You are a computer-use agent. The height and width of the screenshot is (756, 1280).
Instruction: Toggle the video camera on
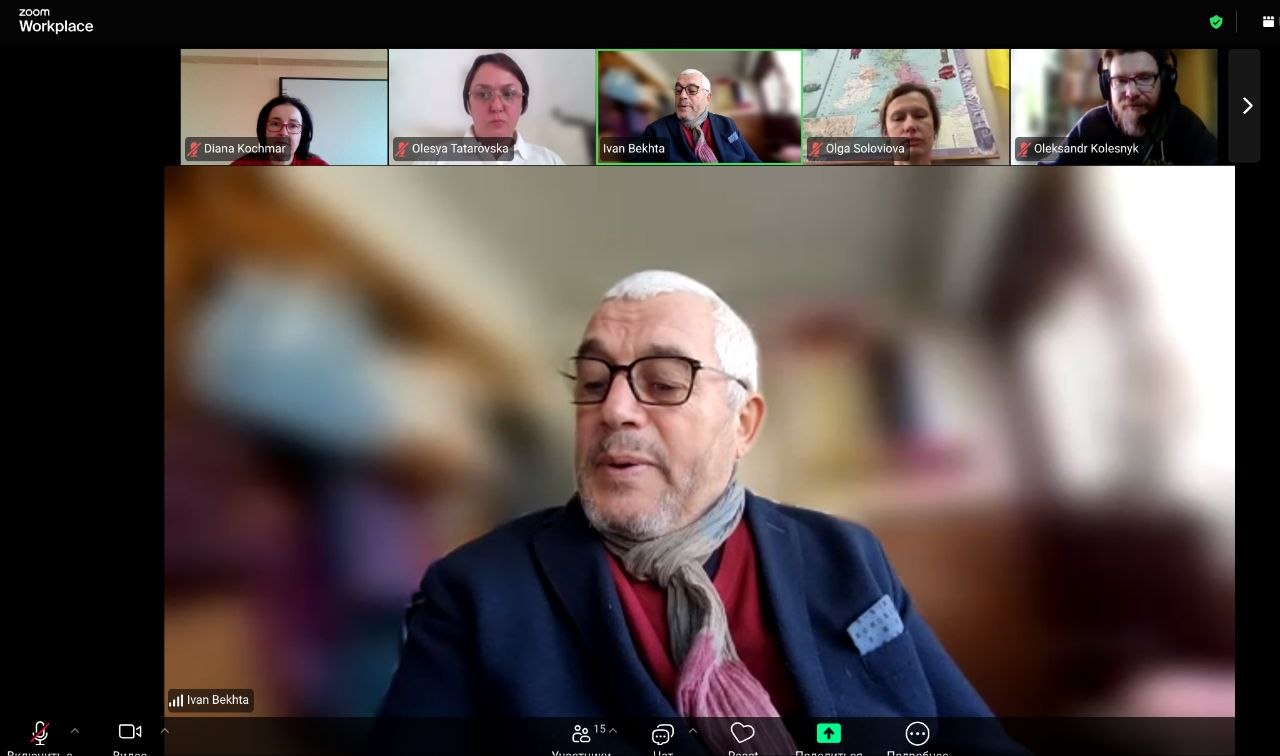click(130, 732)
